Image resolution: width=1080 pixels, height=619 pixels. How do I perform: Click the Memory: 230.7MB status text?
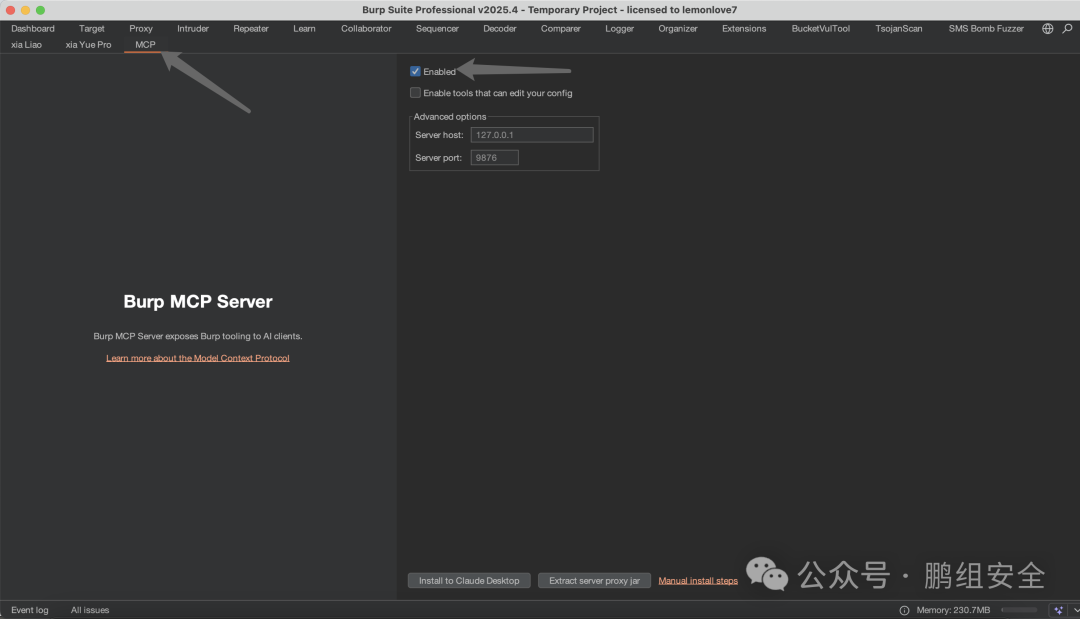[953, 610]
